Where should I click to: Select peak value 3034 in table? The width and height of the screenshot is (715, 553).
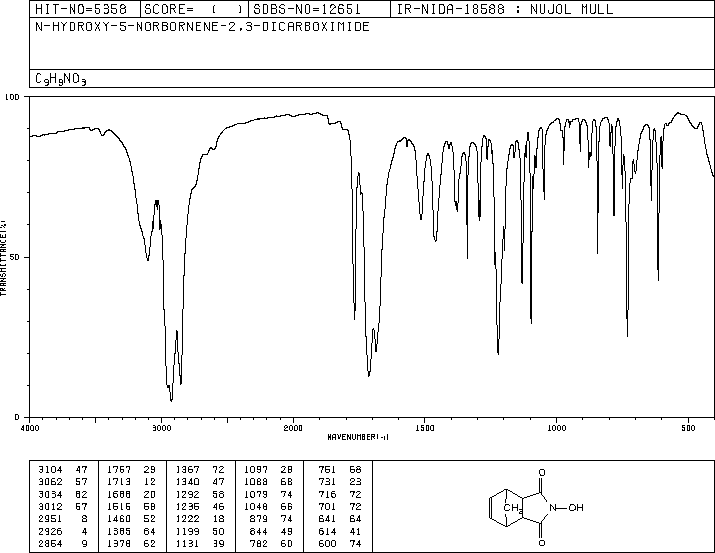(x=50, y=494)
